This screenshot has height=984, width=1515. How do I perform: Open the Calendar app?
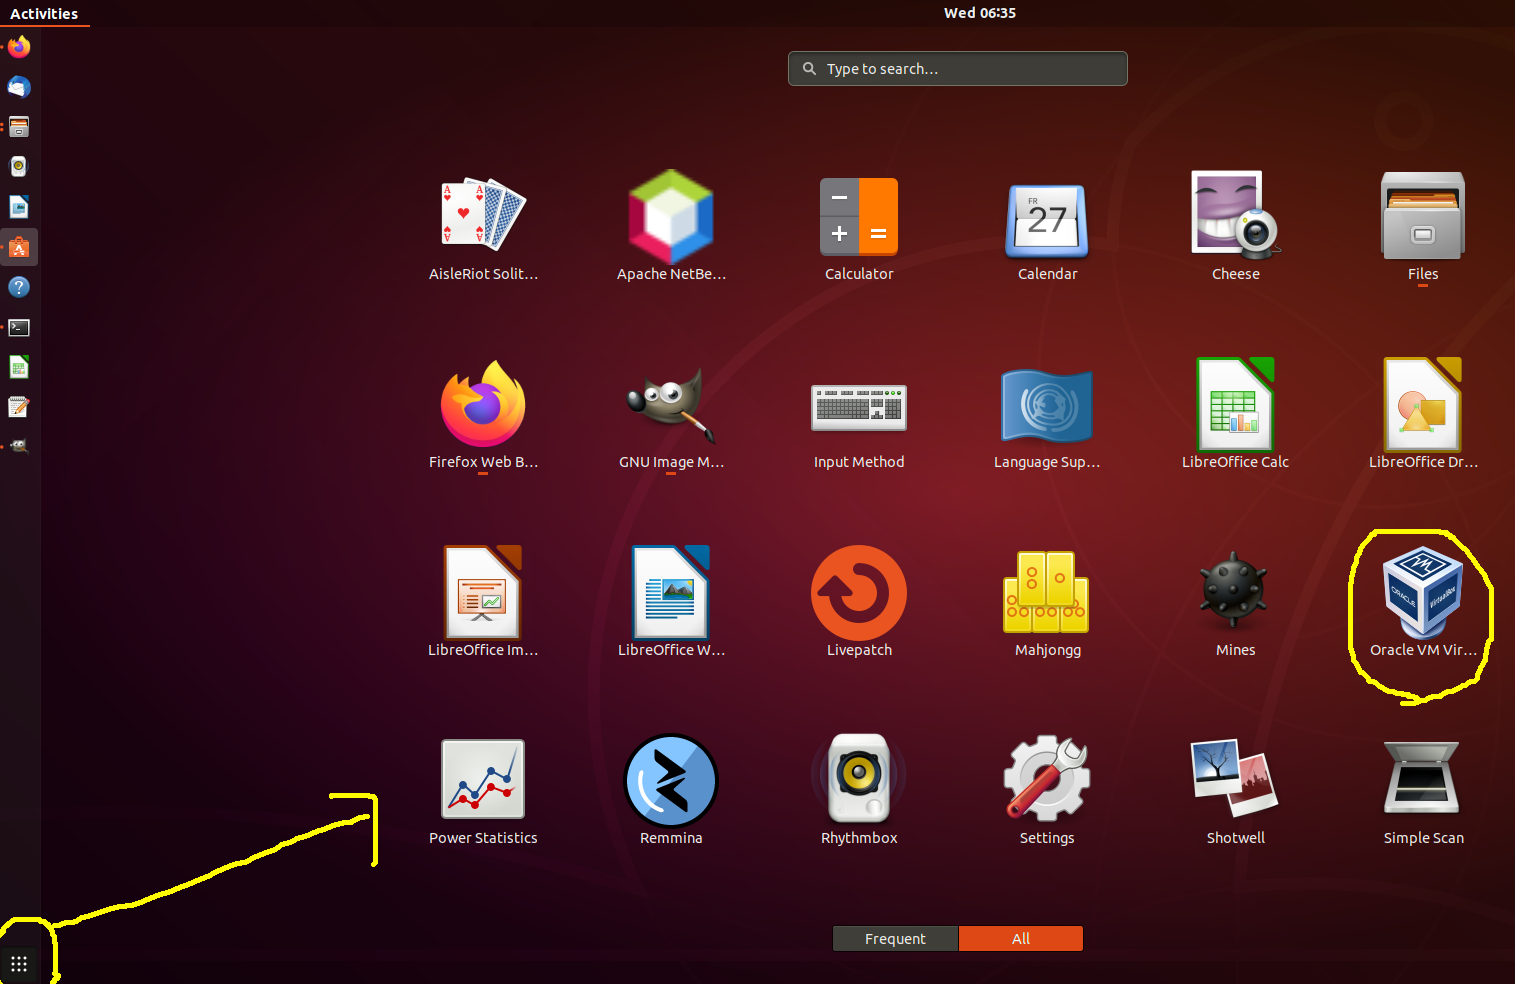[1047, 230]
